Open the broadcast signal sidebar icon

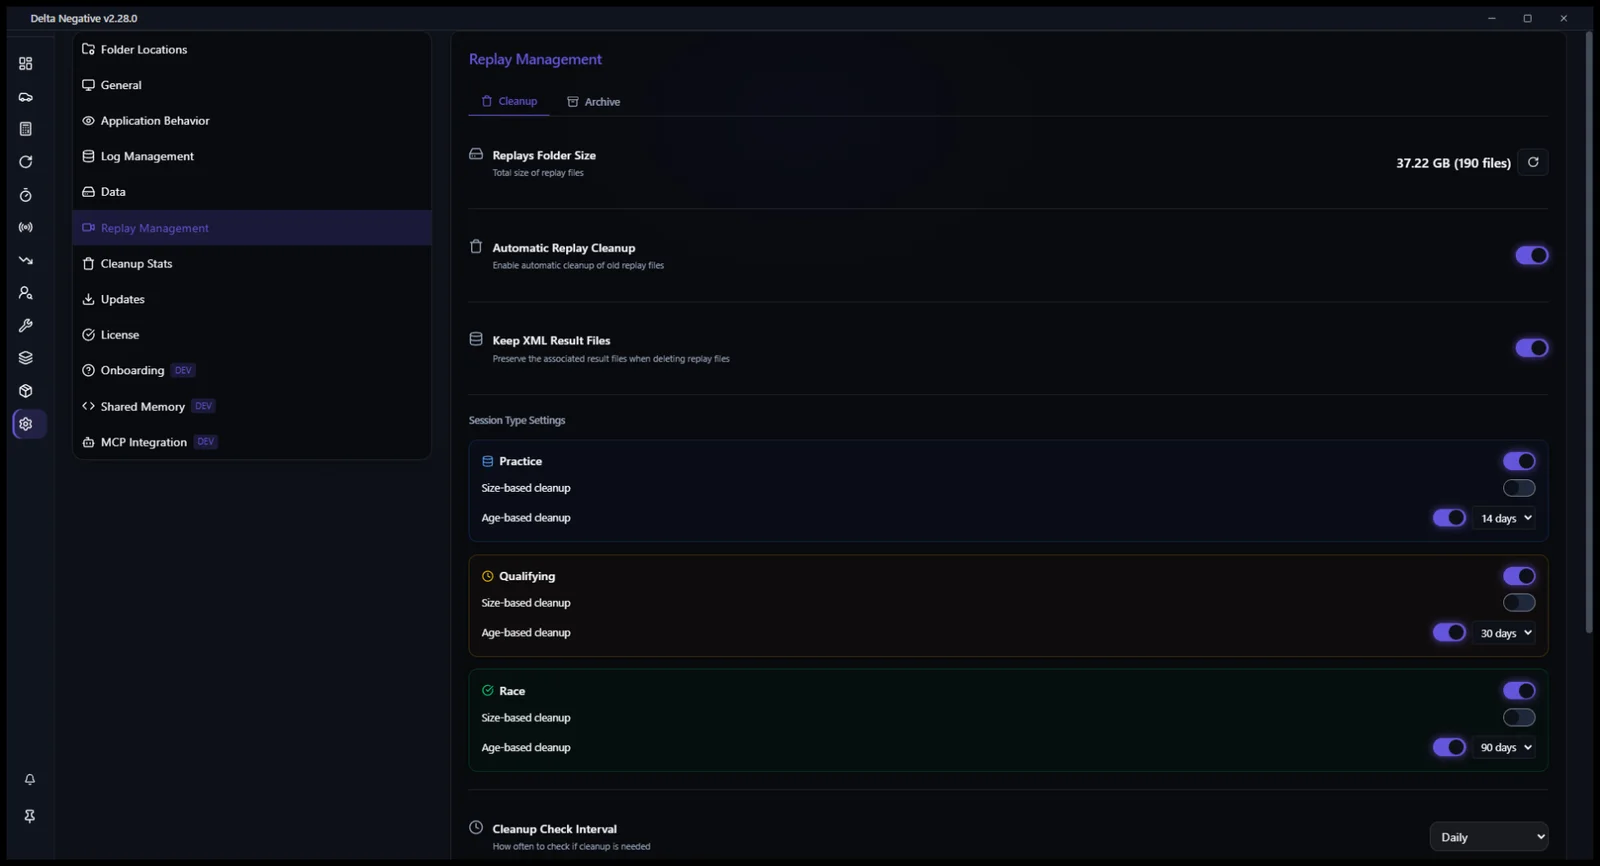(x=26, y=228)
